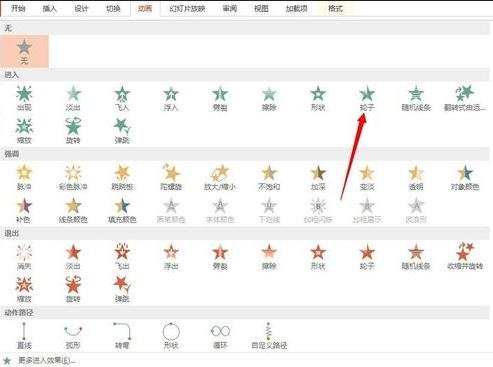Choose the 跷跷板 emphasis effect
This screenshot has height=367, width=493.
click(122, 177)
